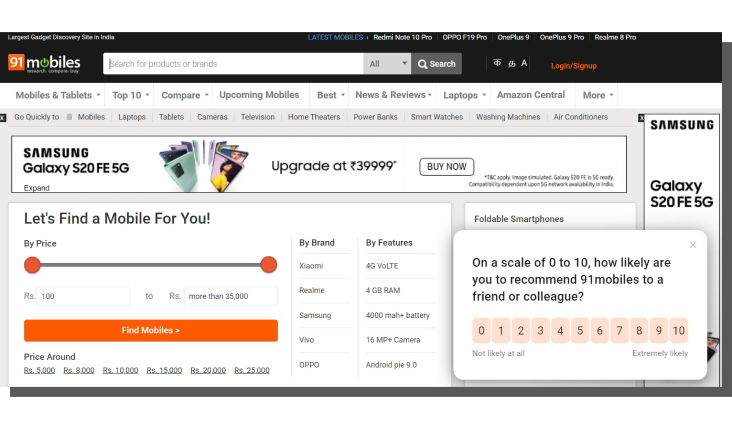Go quickly to Cameras
Image resolution: width=732 pixels, height=429 pixels.
pyautogui.click(x=212, y=117)
